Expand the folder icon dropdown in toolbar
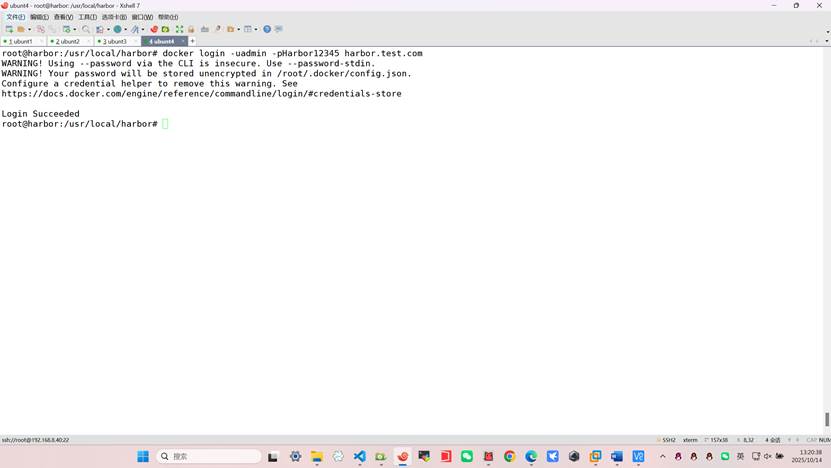The height and width of the screenshot is (468, 831). (x=238, y=29)
